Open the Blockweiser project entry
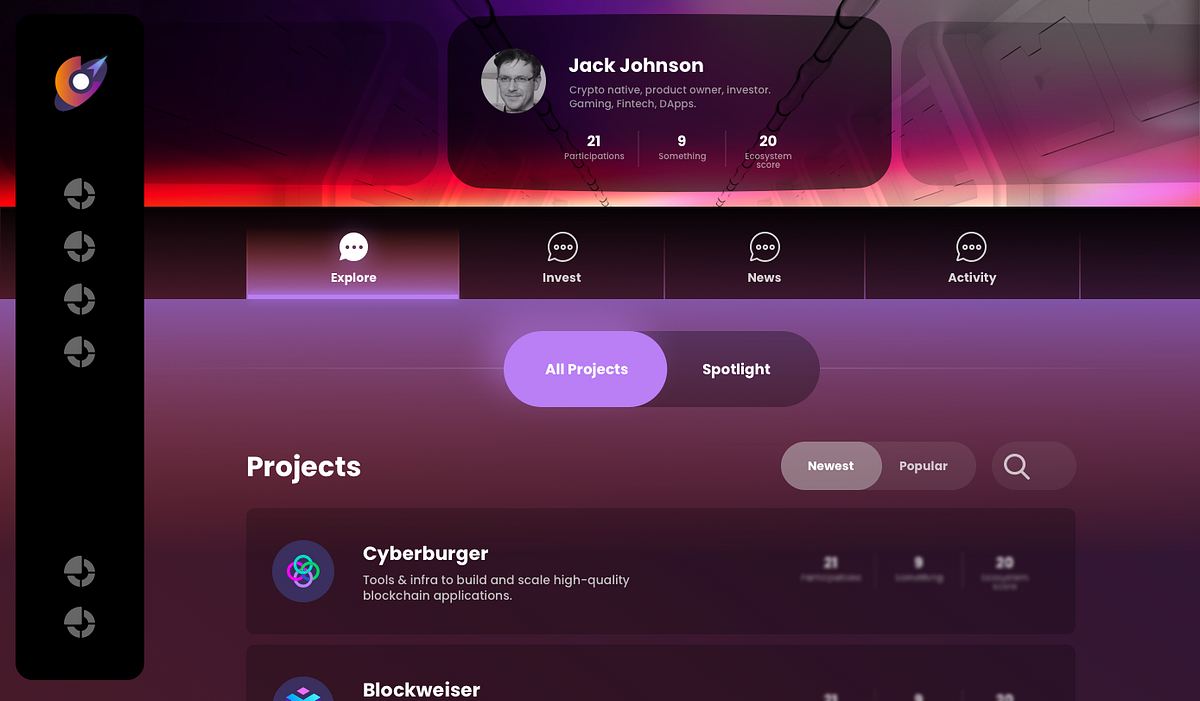This screenshot has height=701, width=1200. [661, 673]
